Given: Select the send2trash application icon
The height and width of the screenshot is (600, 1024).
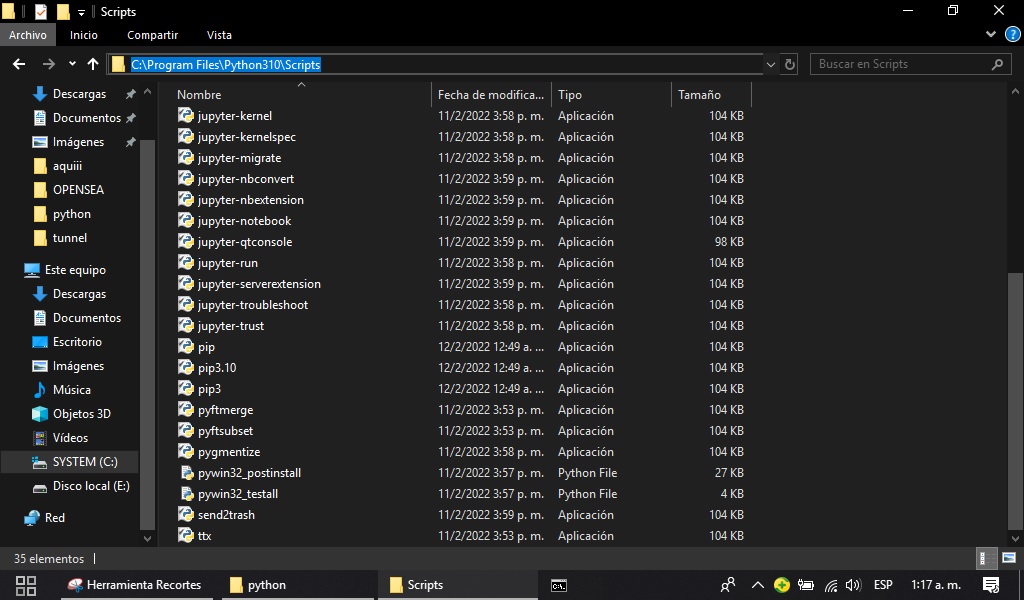Looking at the screenshot, I should (x=186, y=514).
